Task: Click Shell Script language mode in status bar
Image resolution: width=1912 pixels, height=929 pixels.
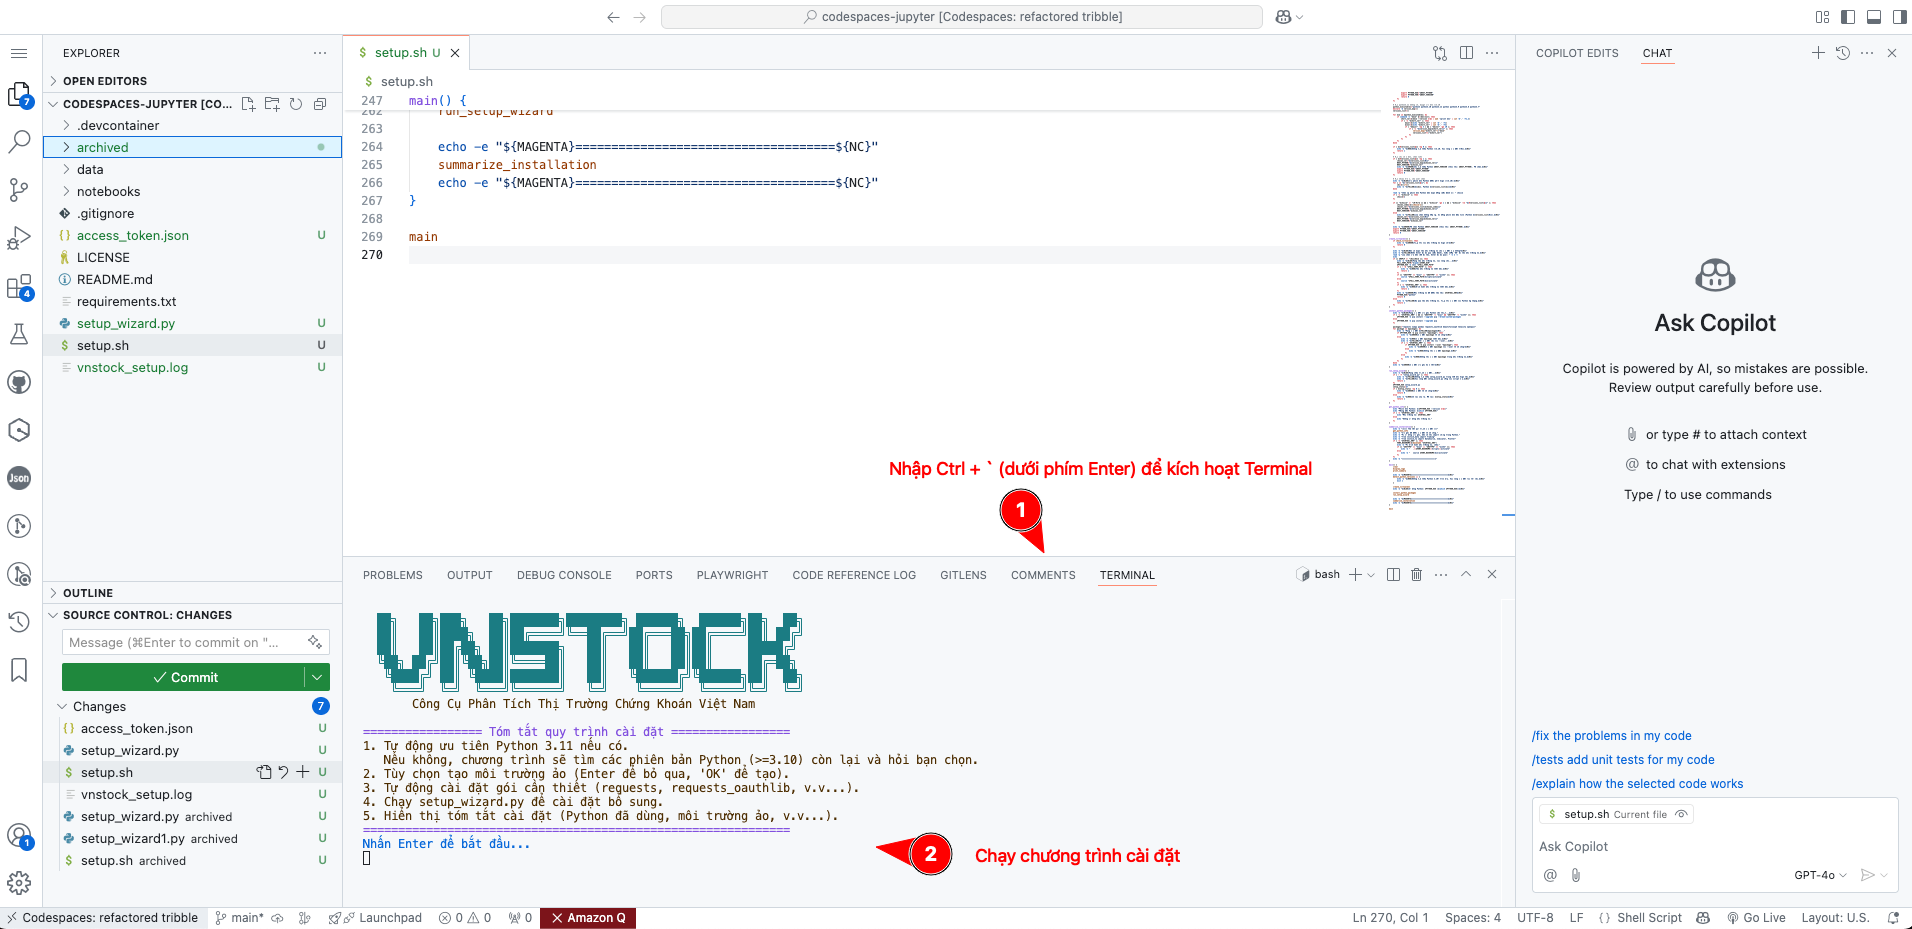Action: click(1649, 918)
